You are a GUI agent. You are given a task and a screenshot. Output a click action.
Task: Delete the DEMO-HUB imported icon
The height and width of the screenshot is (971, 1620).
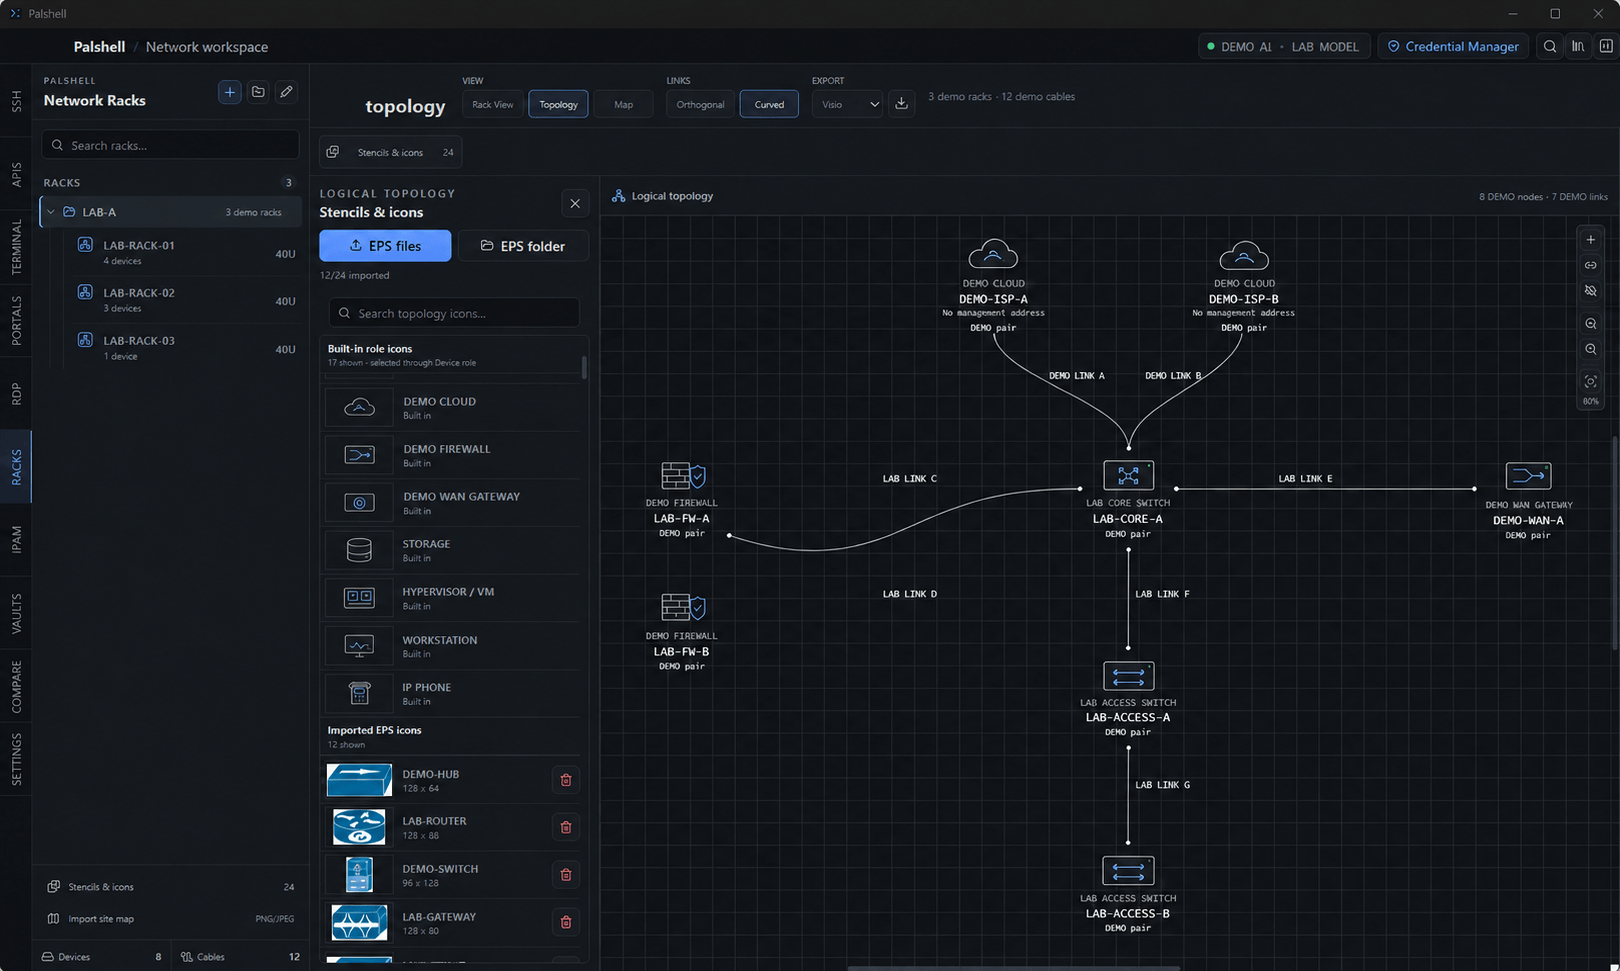pyautogui.click(x=566, y=780)
